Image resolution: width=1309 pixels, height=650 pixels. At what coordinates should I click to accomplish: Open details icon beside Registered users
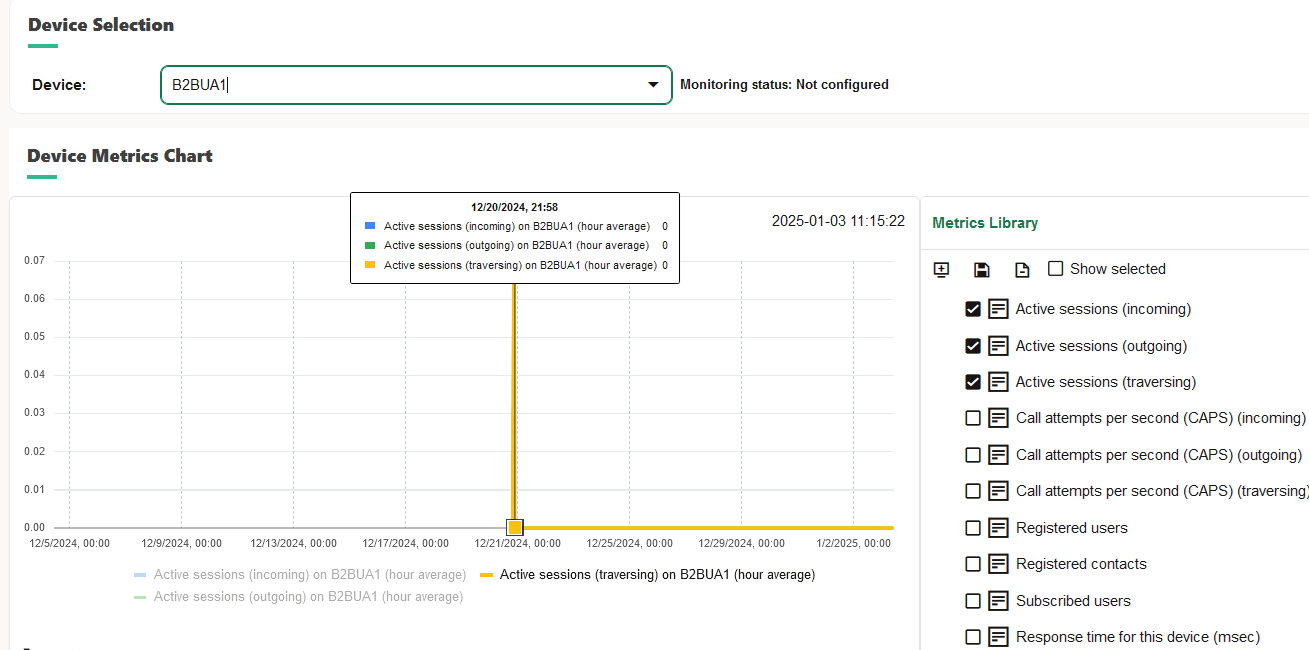(997, 527)
